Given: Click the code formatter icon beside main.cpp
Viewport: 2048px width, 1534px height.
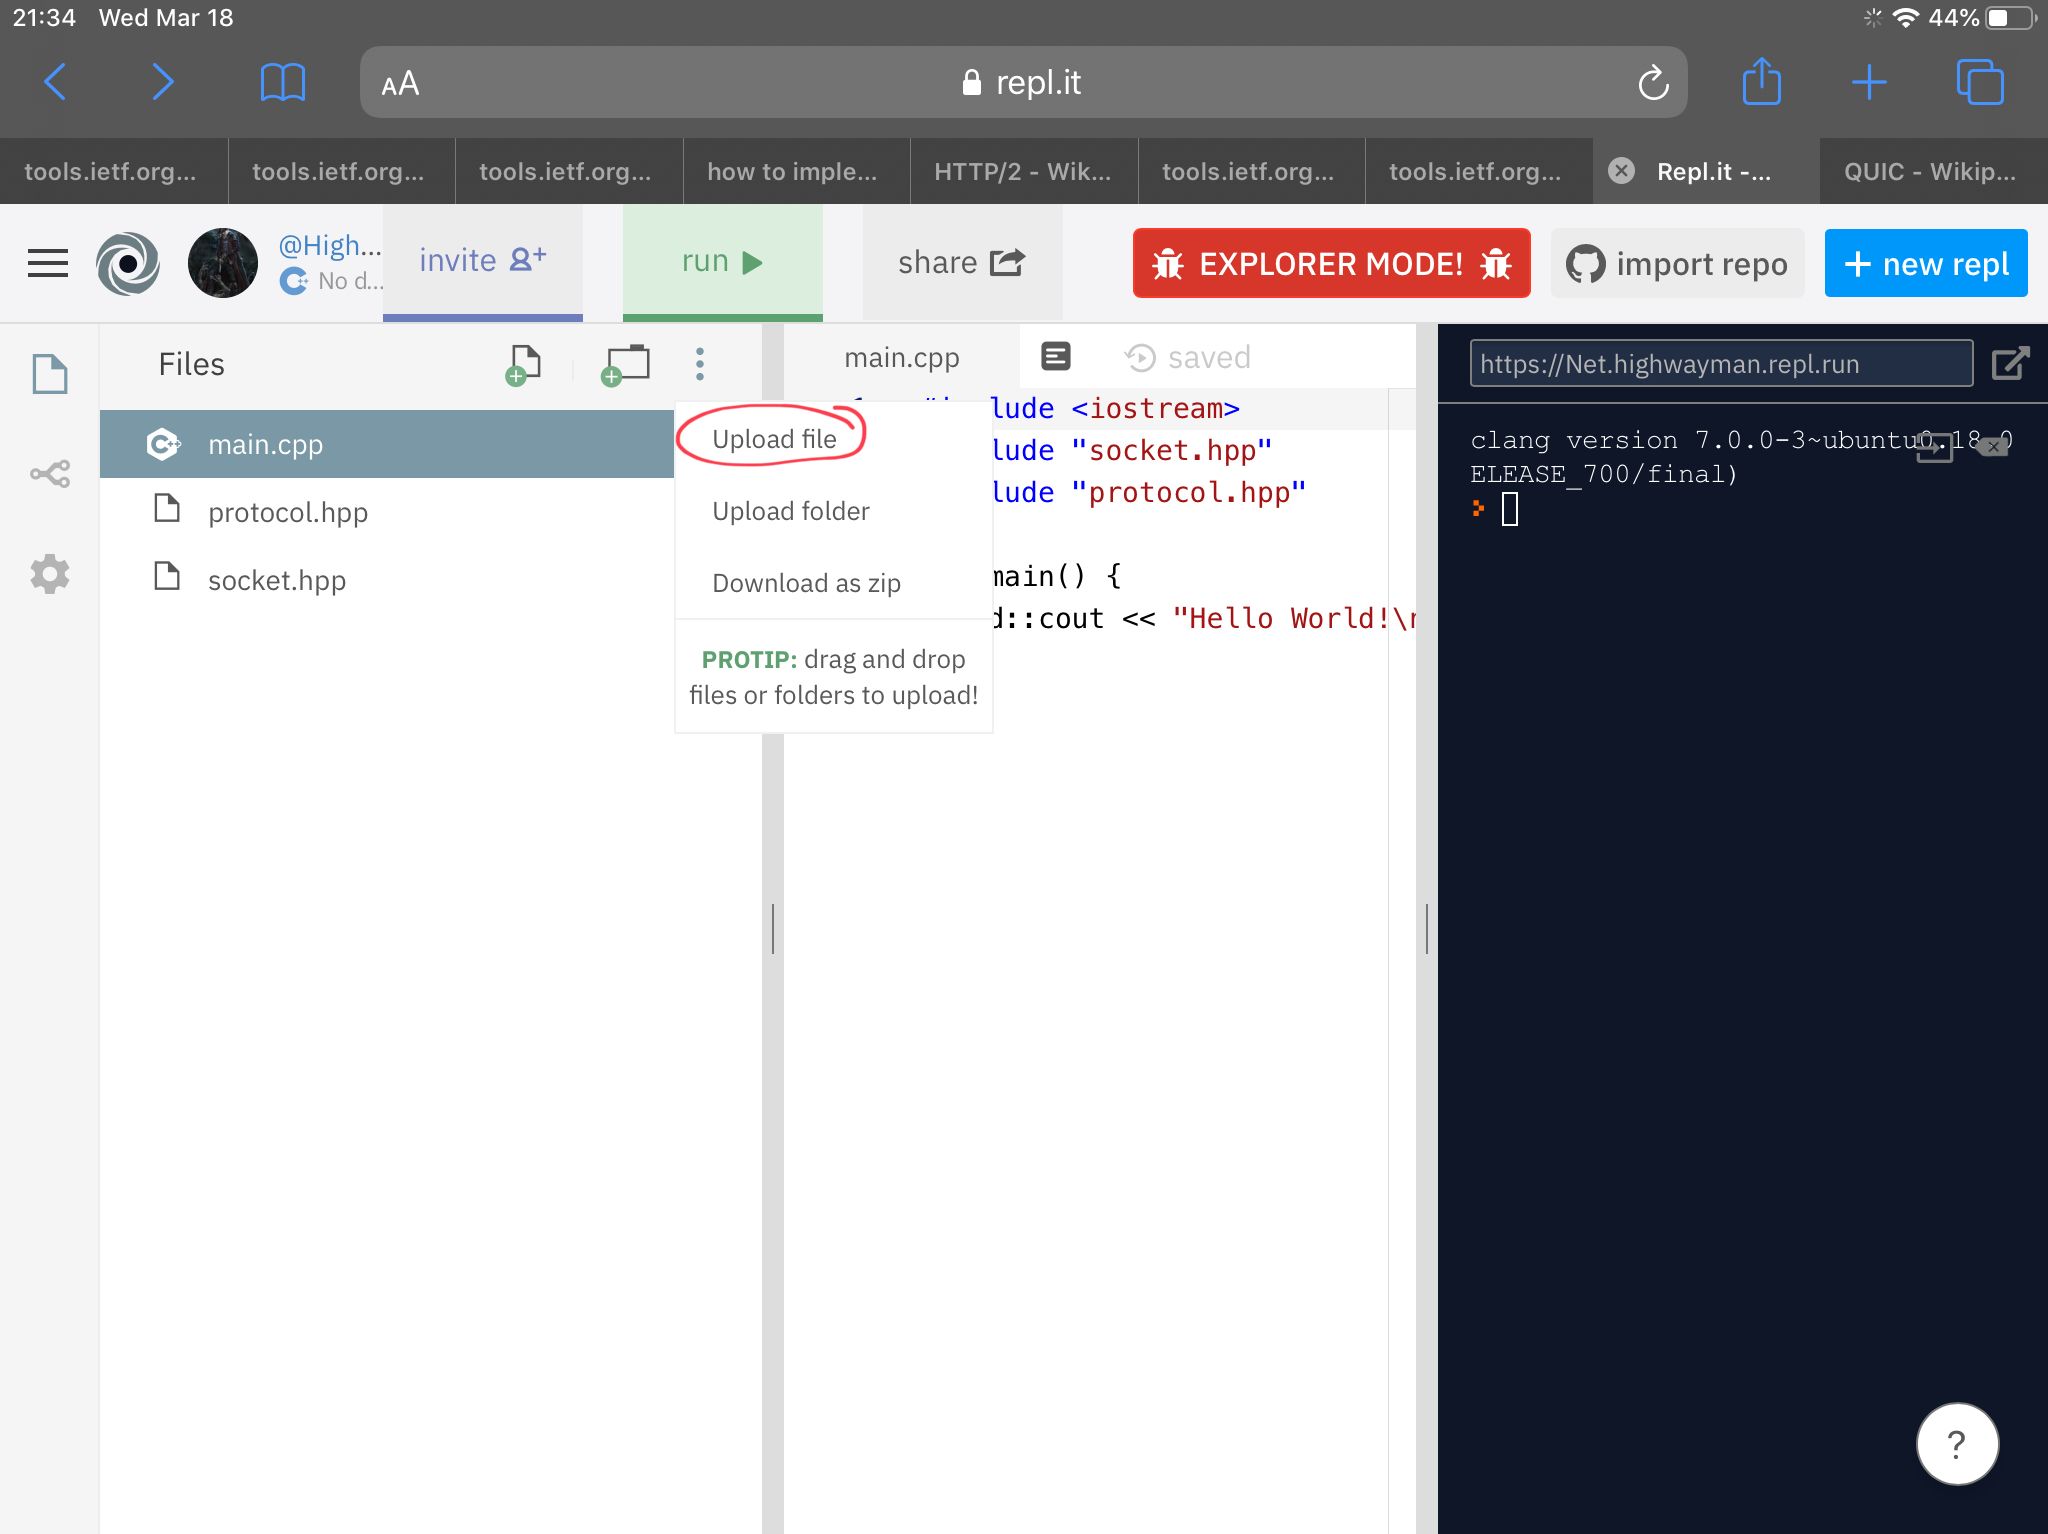Looking at the screenshot, I should click(x=1055, y=357).
